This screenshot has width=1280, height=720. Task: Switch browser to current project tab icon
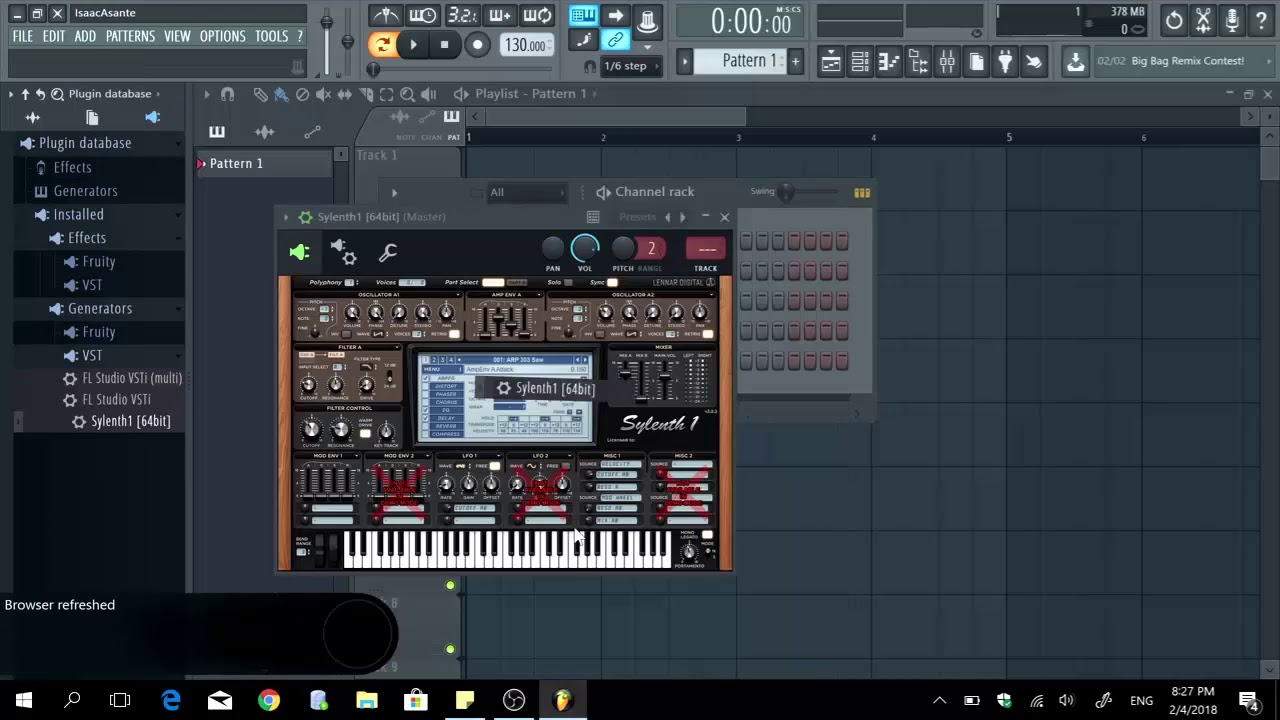92,118
